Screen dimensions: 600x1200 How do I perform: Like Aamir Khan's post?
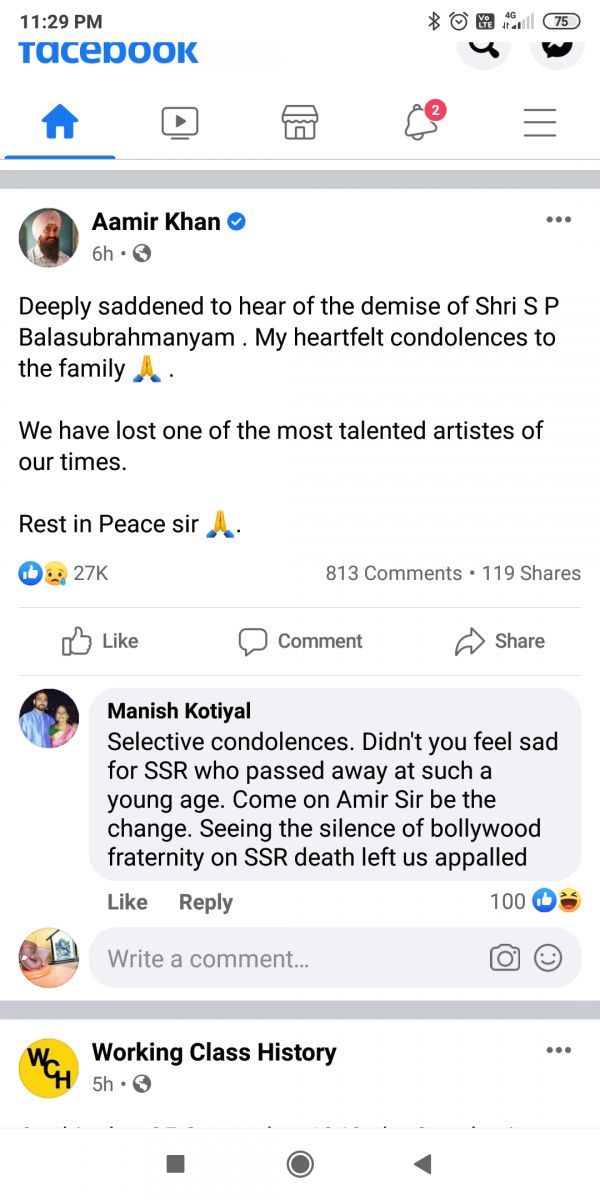coord(100,641)
